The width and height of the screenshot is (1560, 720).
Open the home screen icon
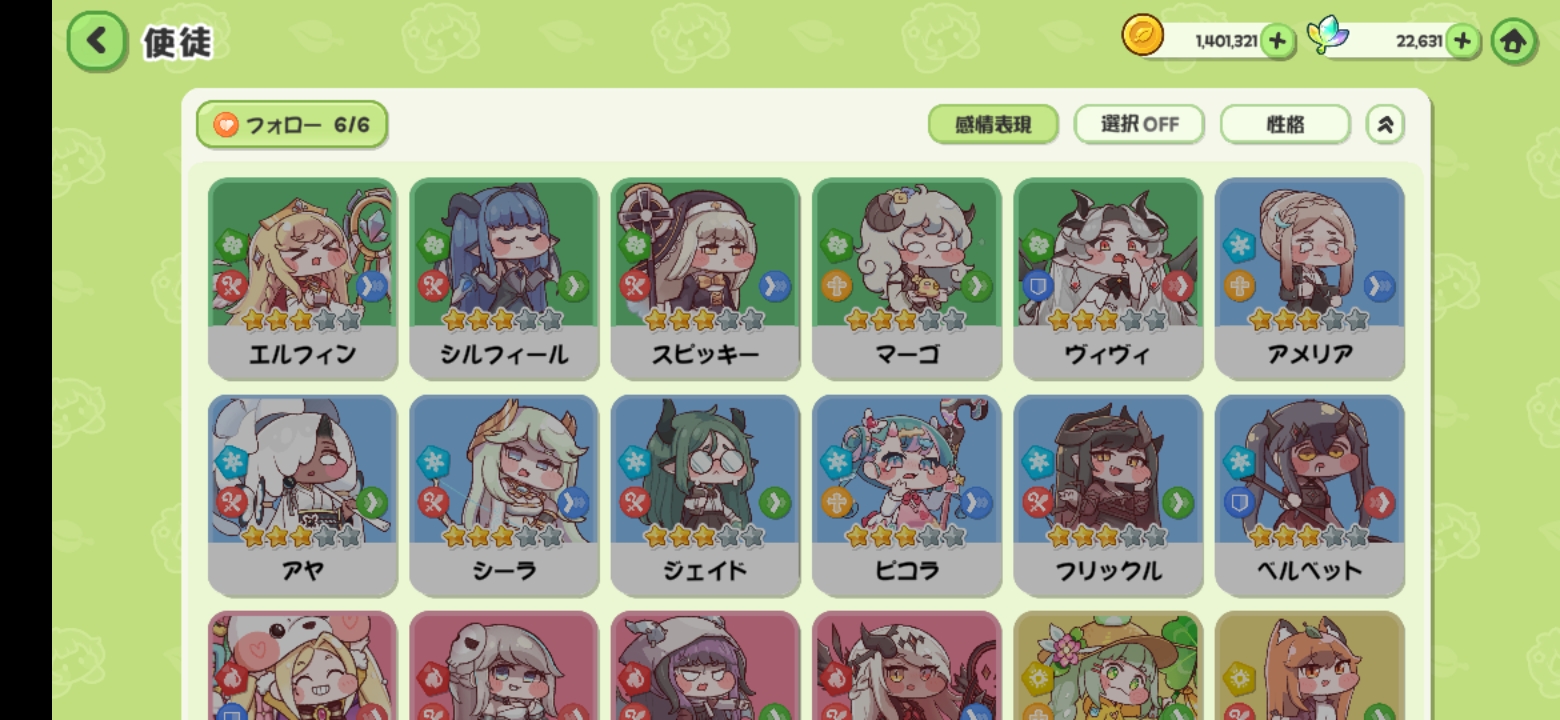[1513, 41]
